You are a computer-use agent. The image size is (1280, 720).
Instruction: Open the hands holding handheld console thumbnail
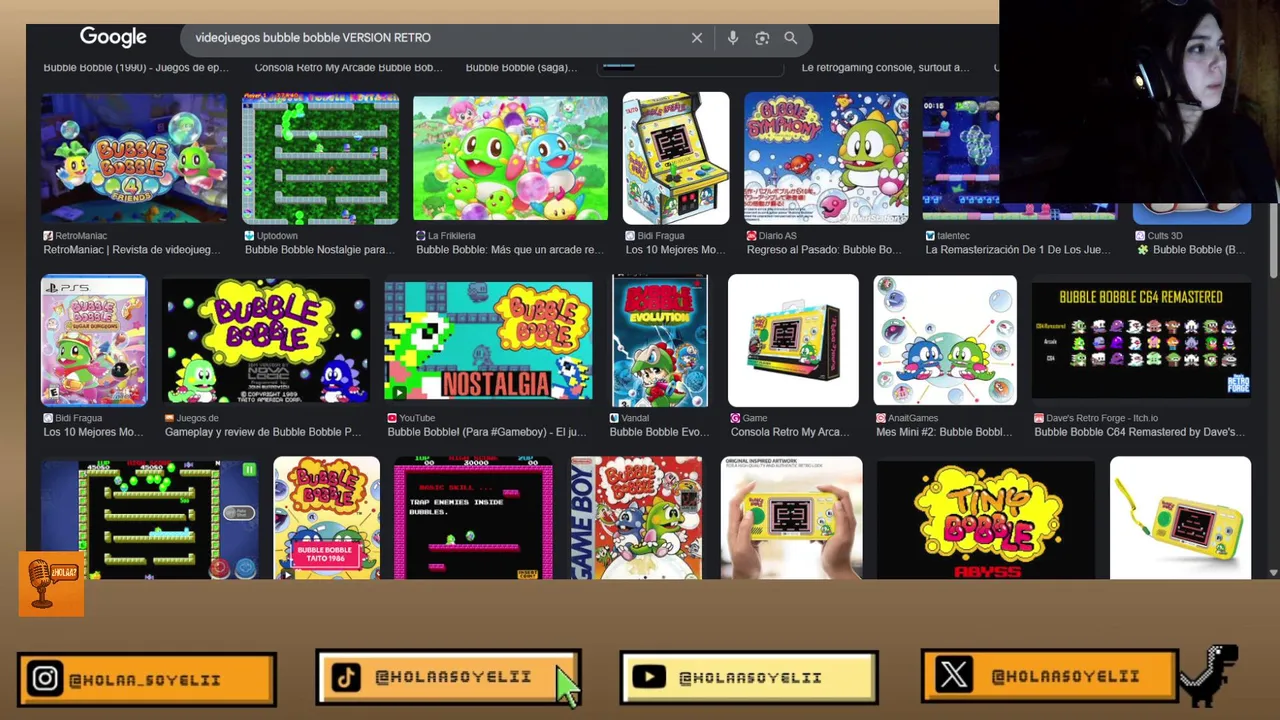[791, 518]
